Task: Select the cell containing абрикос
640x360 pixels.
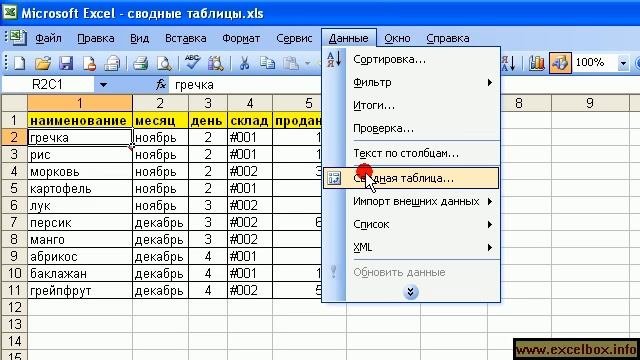Action: click(80, 256)
